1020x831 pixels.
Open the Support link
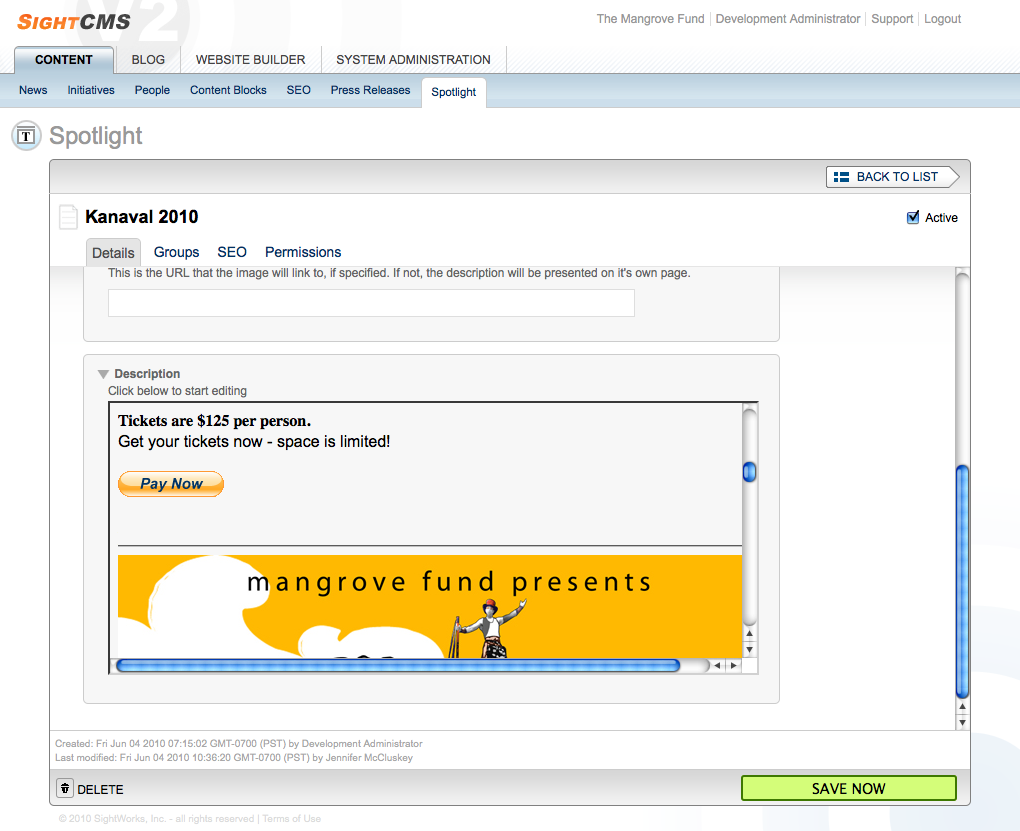[x=892, y=19]
